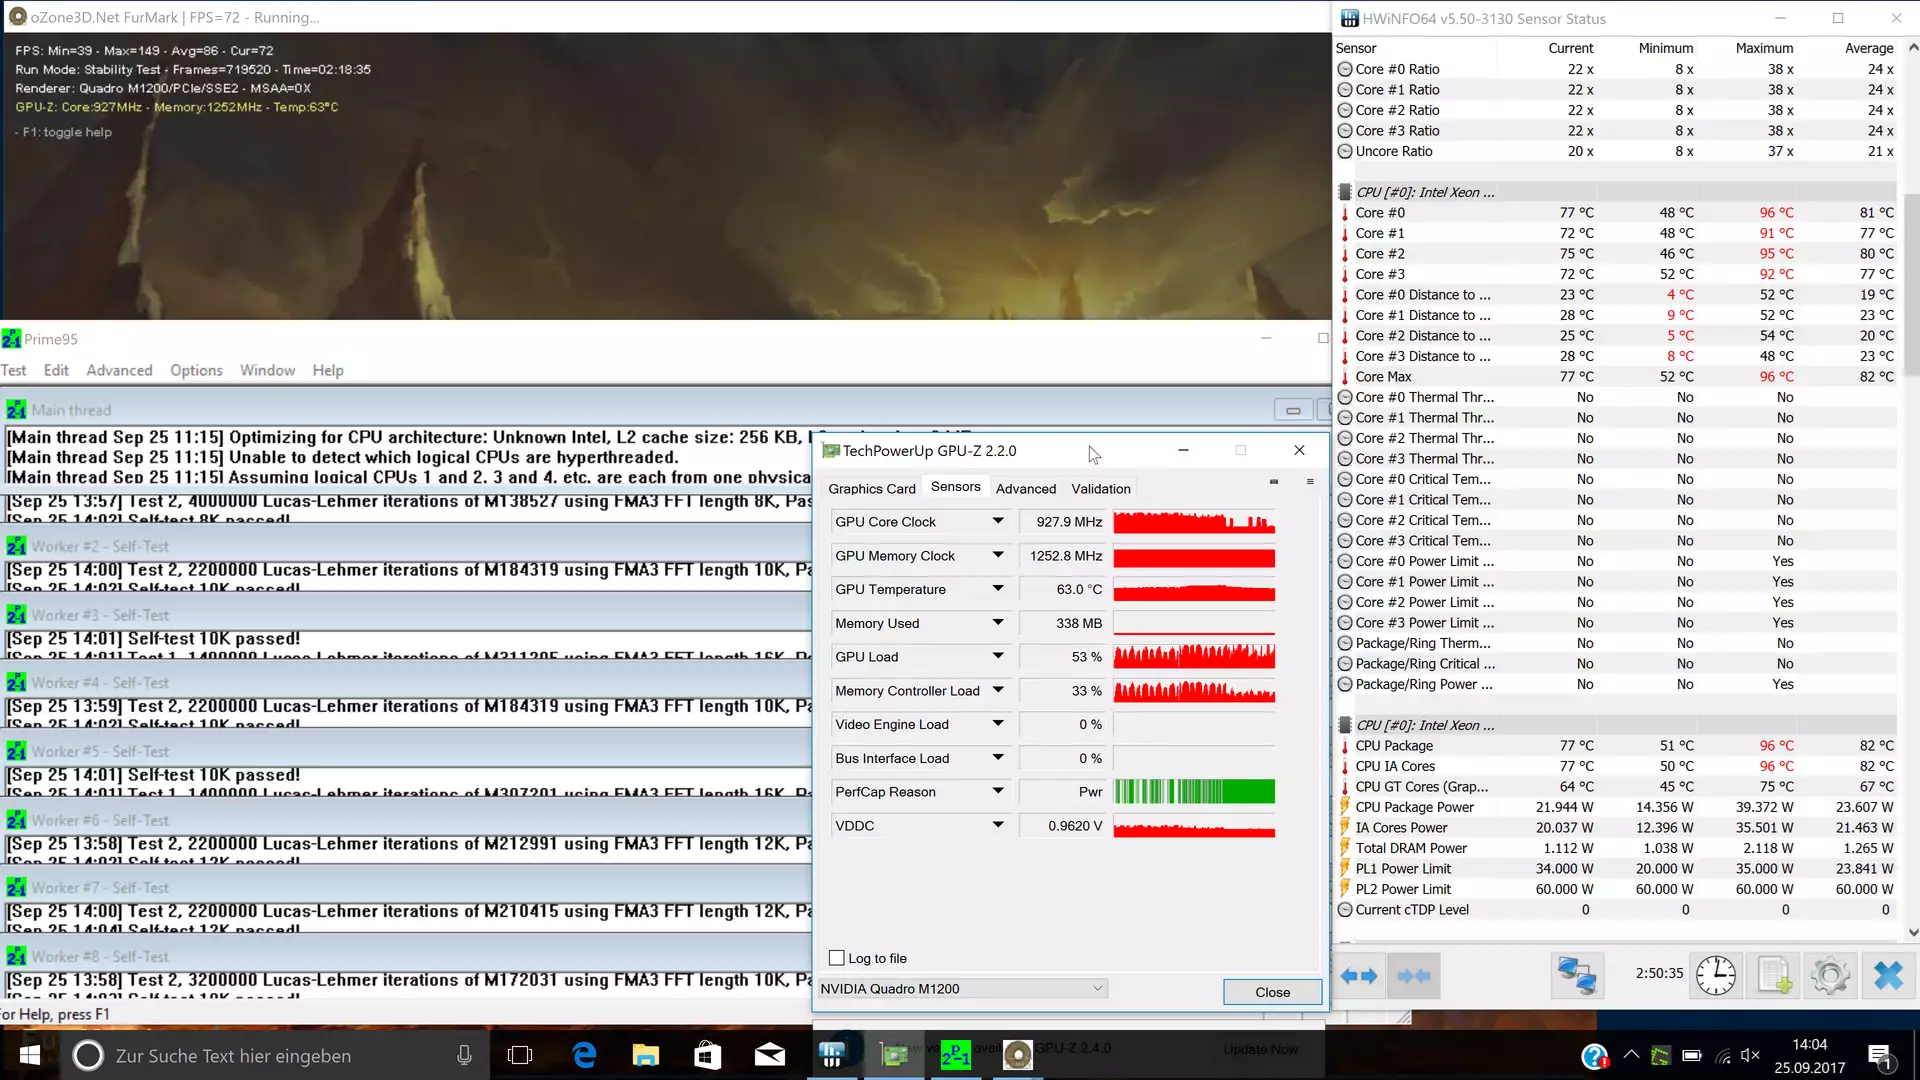Click the help question mark tray icon

[1595, 1056]
